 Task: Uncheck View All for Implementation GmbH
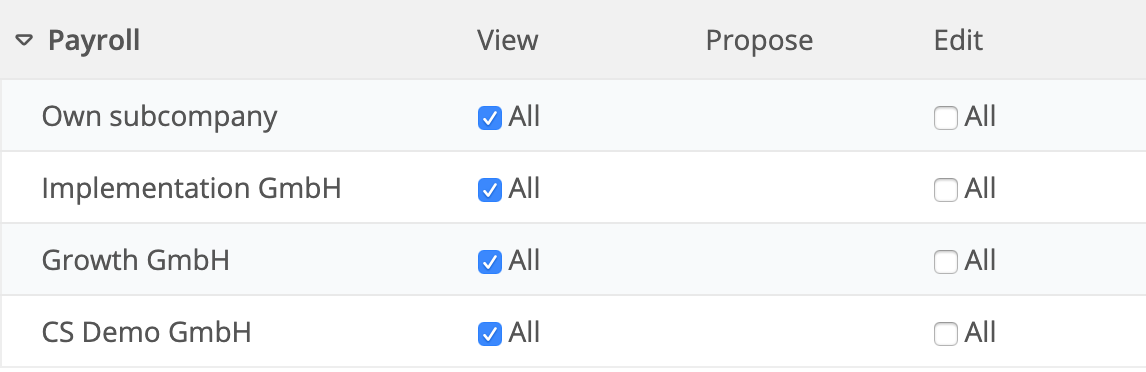(x=490, y=190)
